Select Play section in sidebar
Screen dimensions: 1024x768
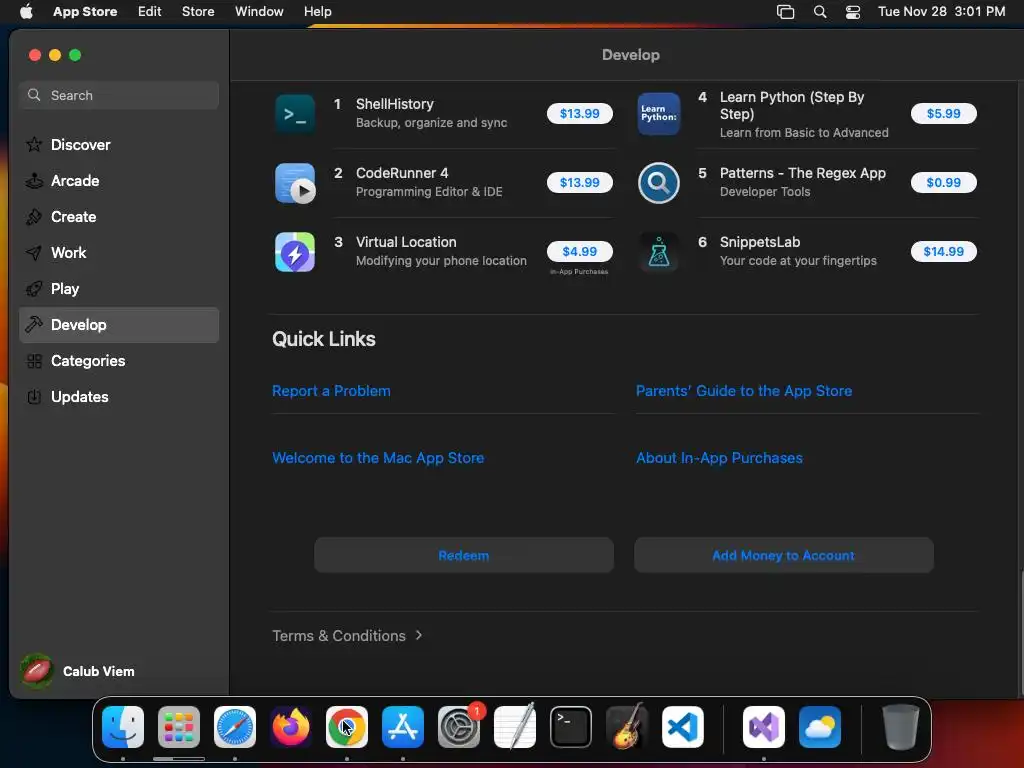pos(119,289)
